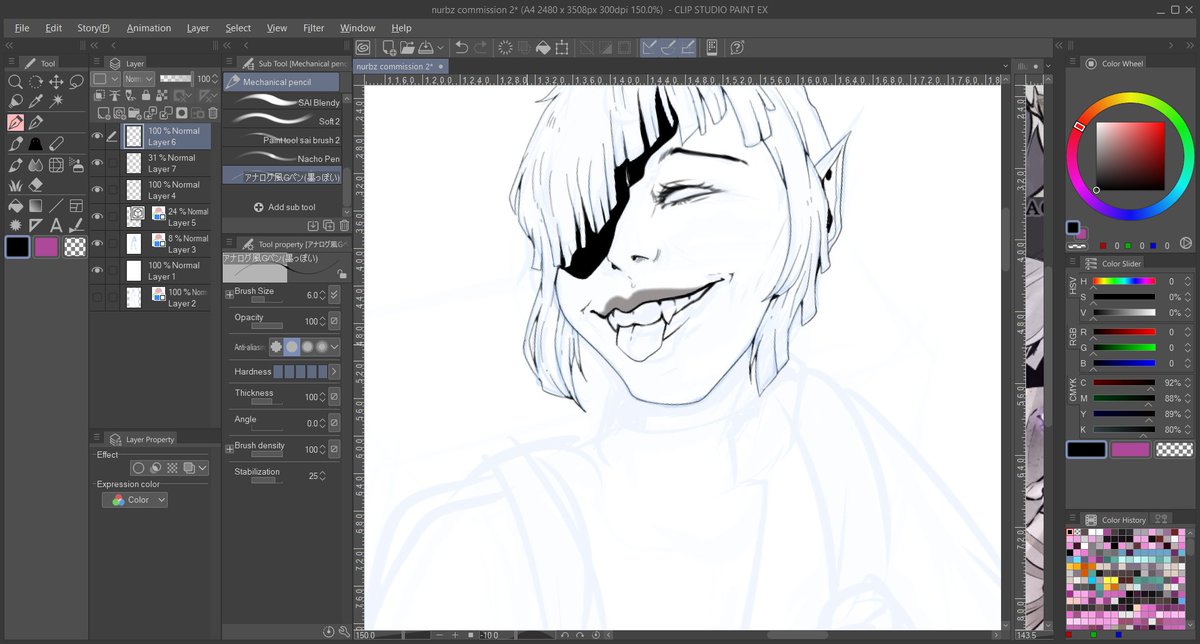Click the Clear (delete) spinner icon

(505, 47)
